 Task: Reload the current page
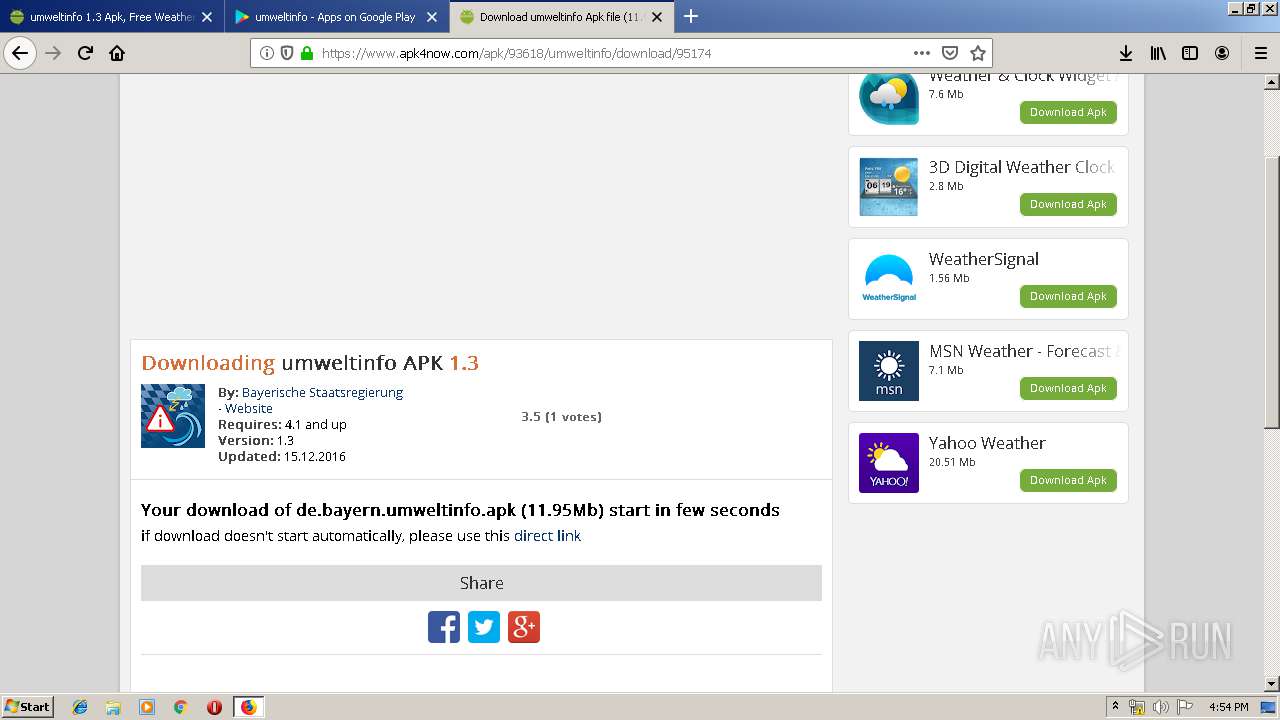(x=85, y=53)
